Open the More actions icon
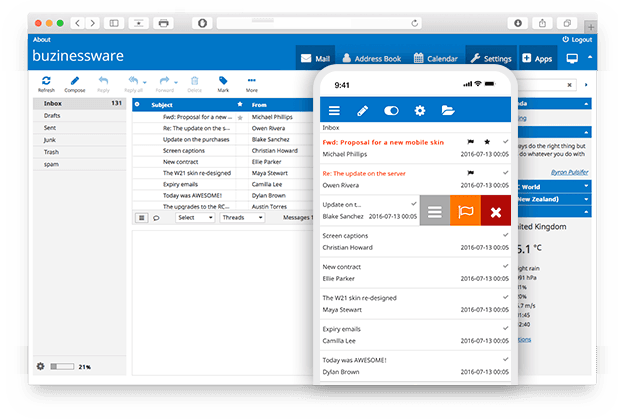 [x=251, y=81]
